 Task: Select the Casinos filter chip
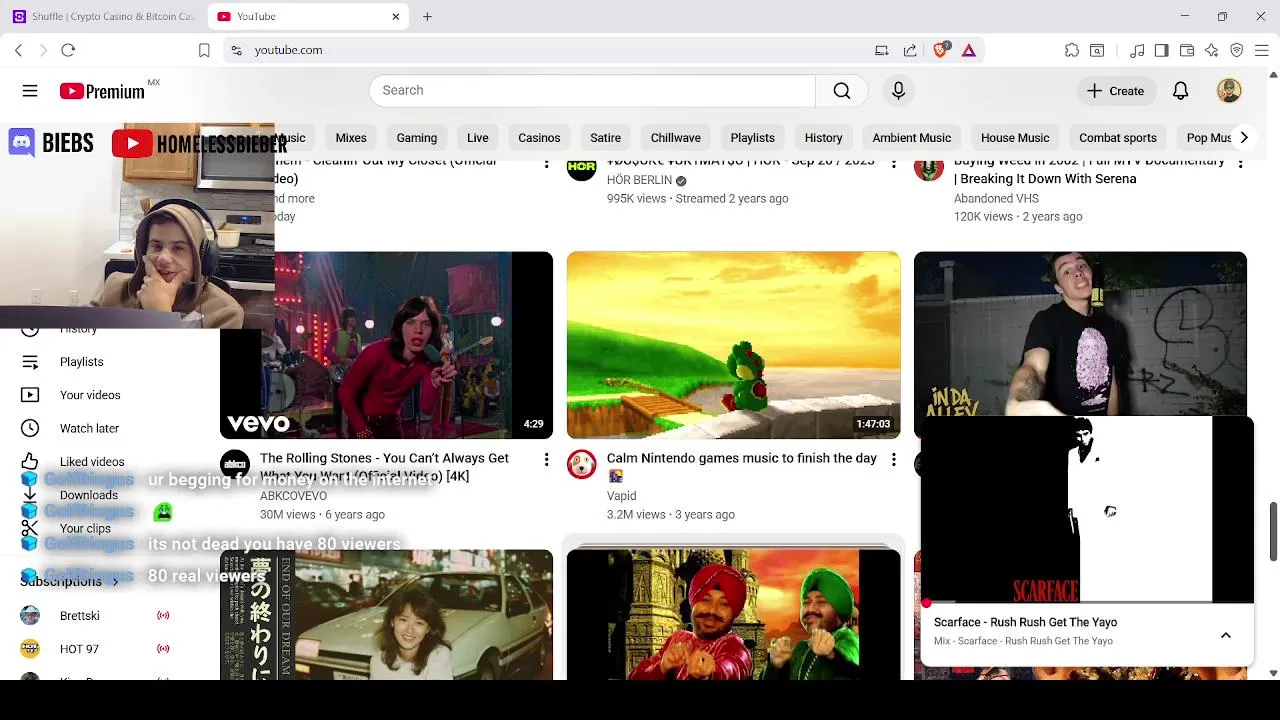[539, 138]
